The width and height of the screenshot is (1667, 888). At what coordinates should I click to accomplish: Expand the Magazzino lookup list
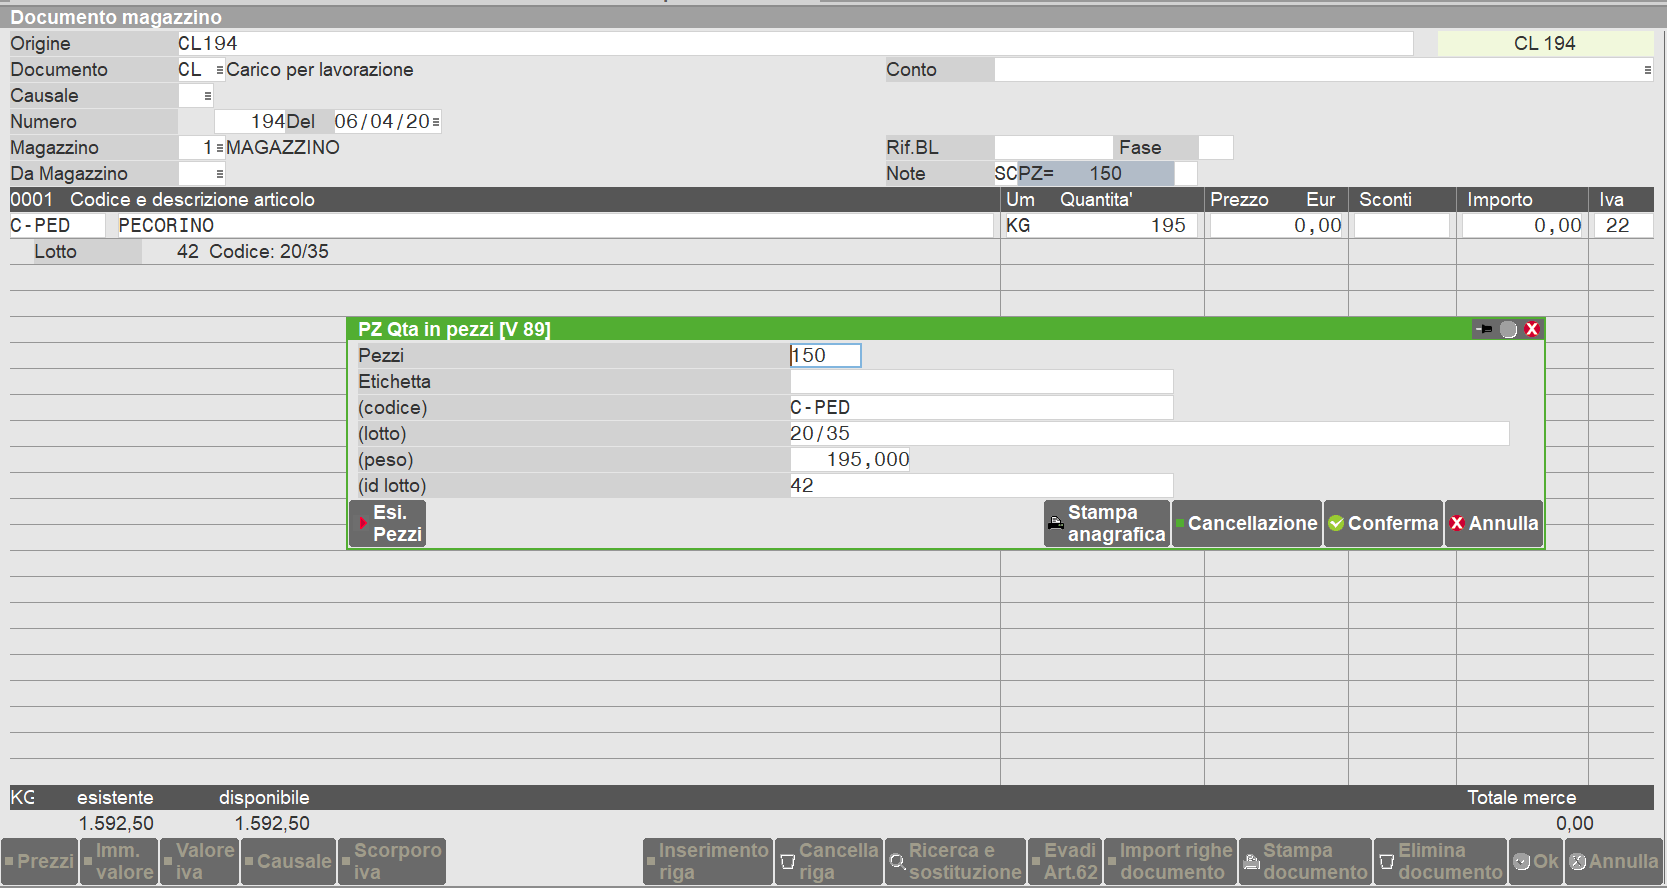pyautogui.click(x=219, y=148)
